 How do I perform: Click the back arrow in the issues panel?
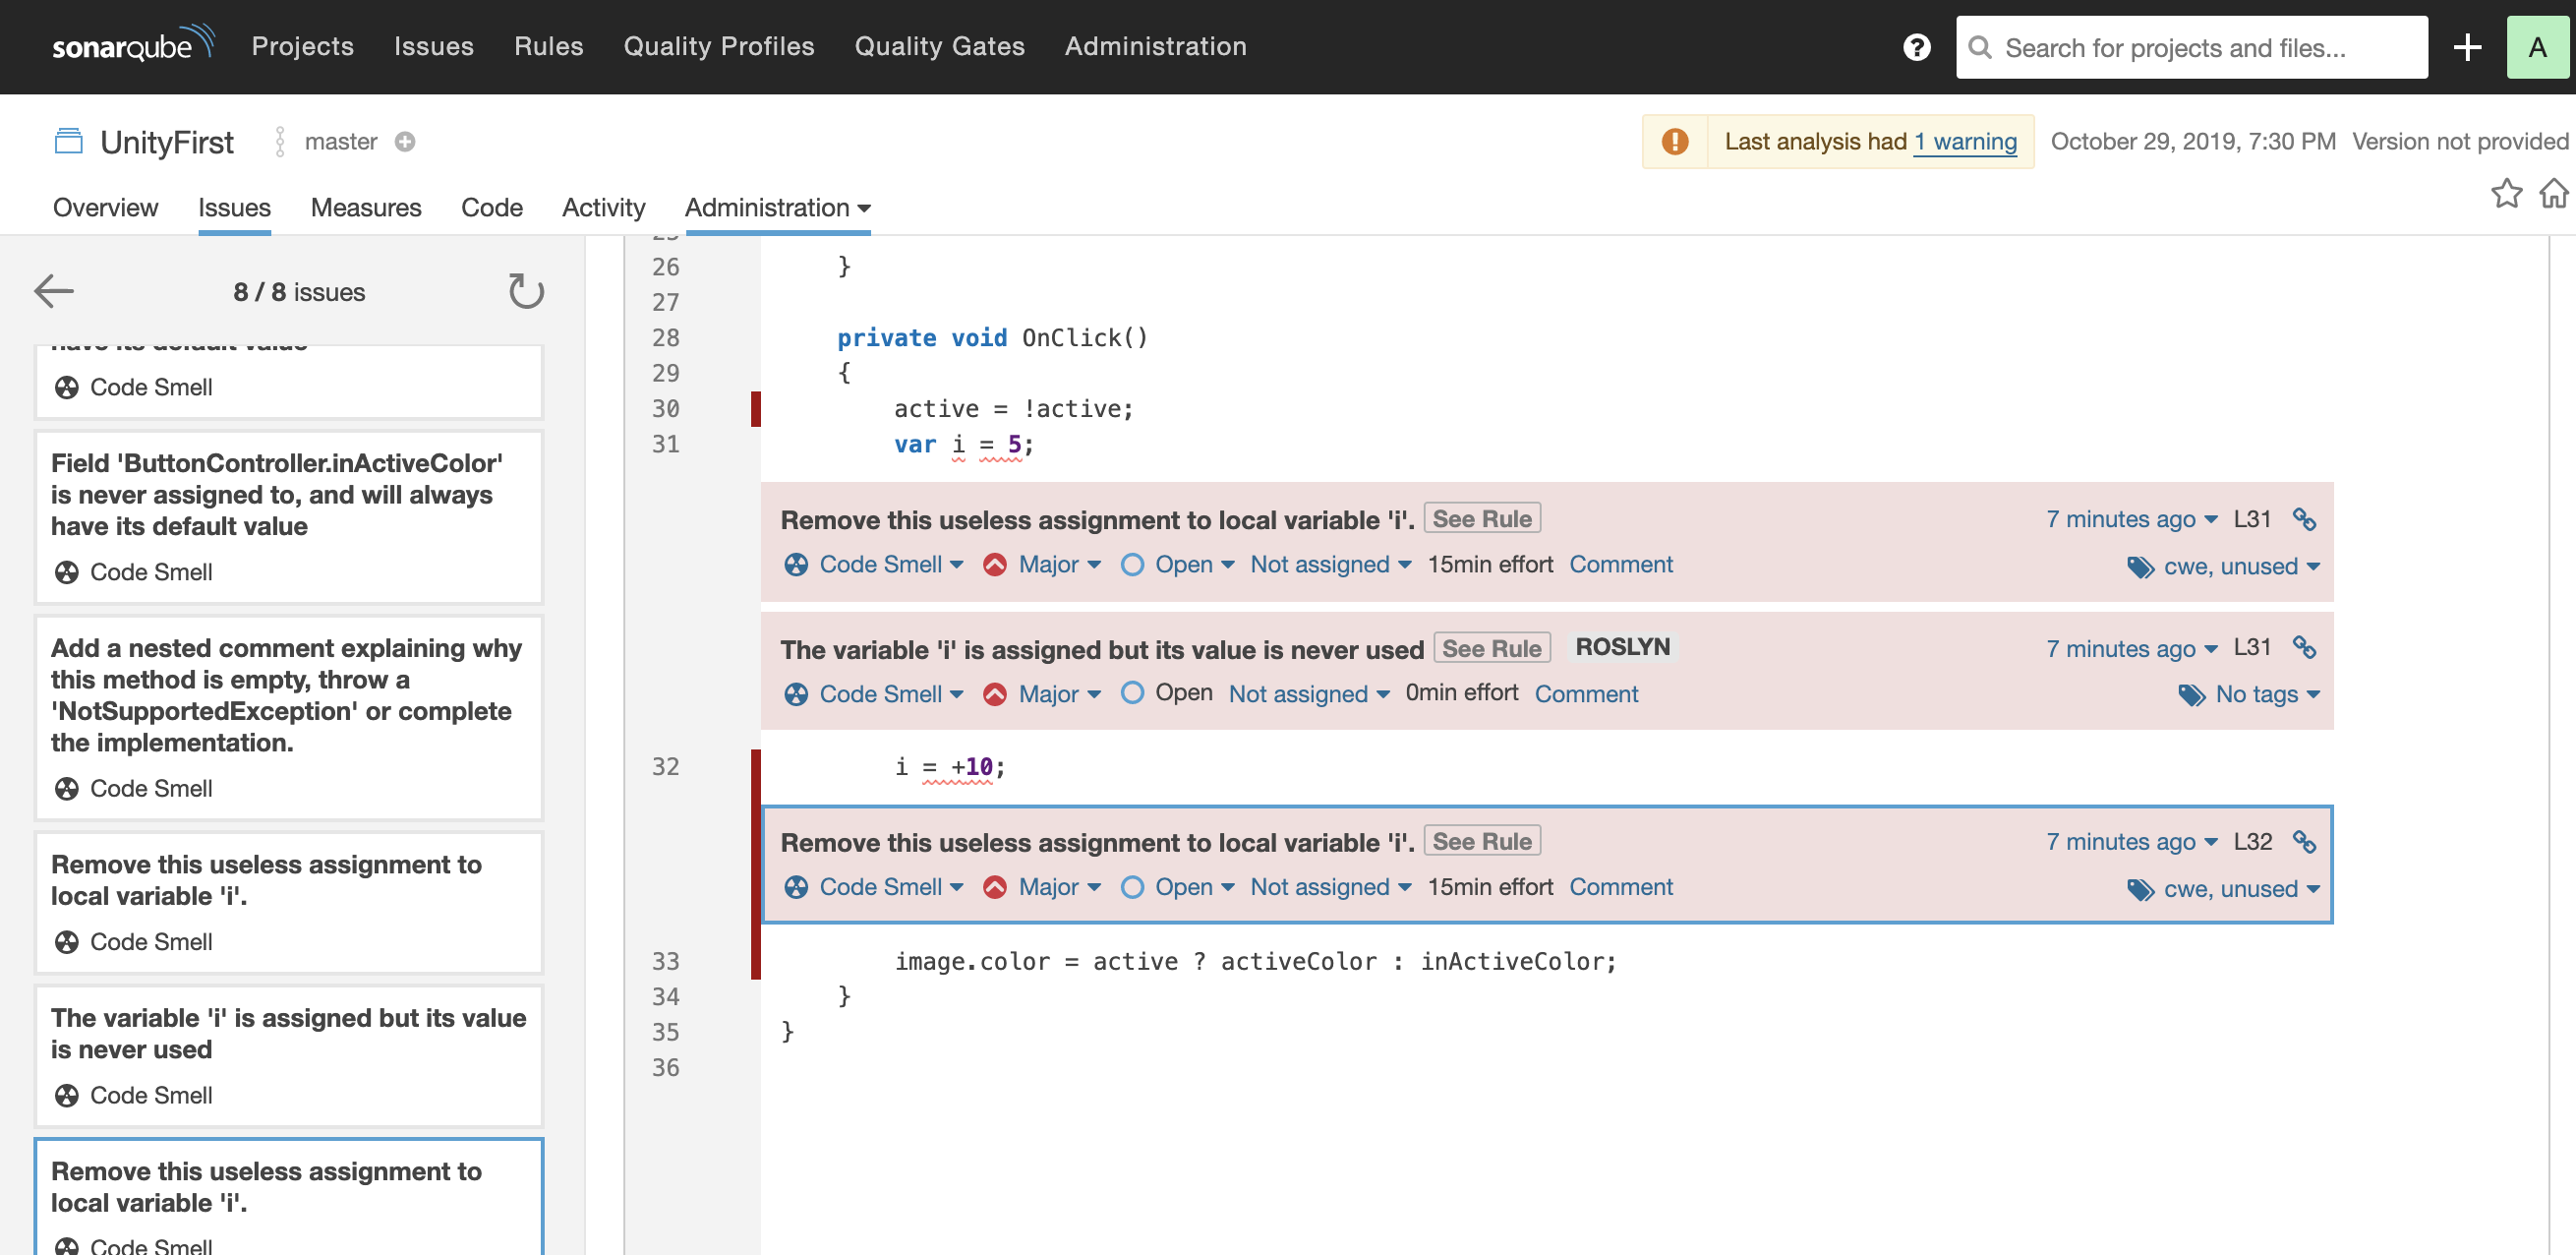pos(53,291)
